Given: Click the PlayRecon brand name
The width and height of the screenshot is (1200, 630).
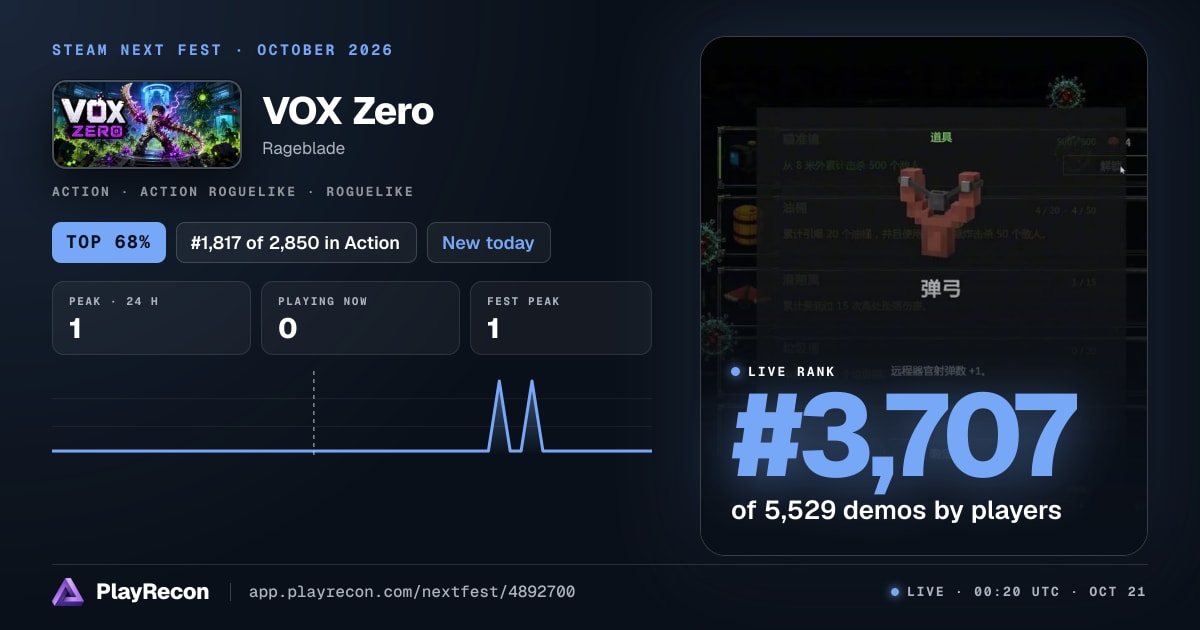Looking at the screenshot, I should (x=153, y=592).
